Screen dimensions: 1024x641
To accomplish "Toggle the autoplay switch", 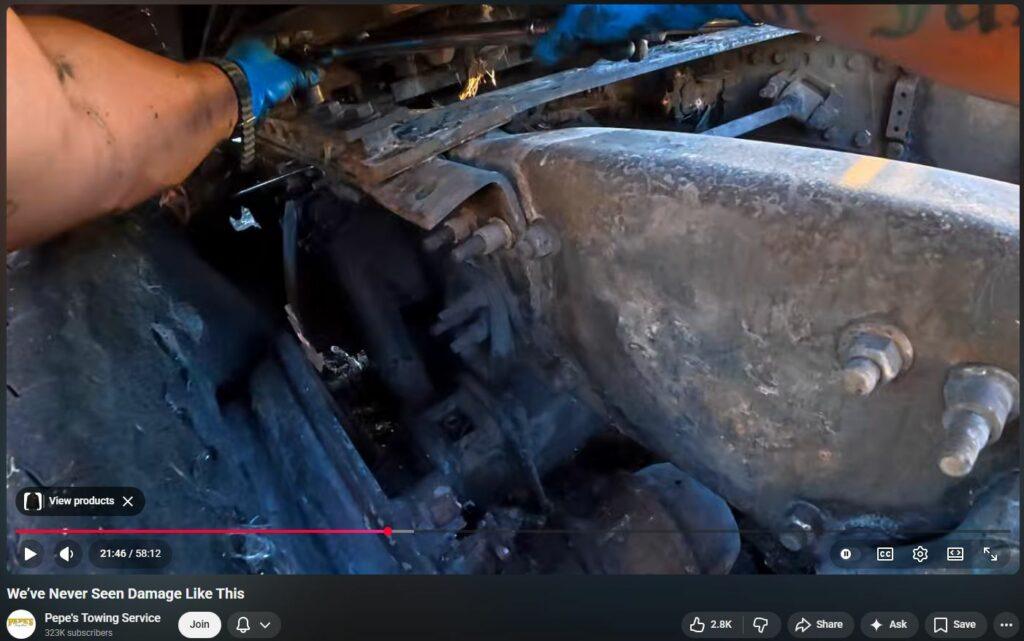I will [x=847, y=553].
